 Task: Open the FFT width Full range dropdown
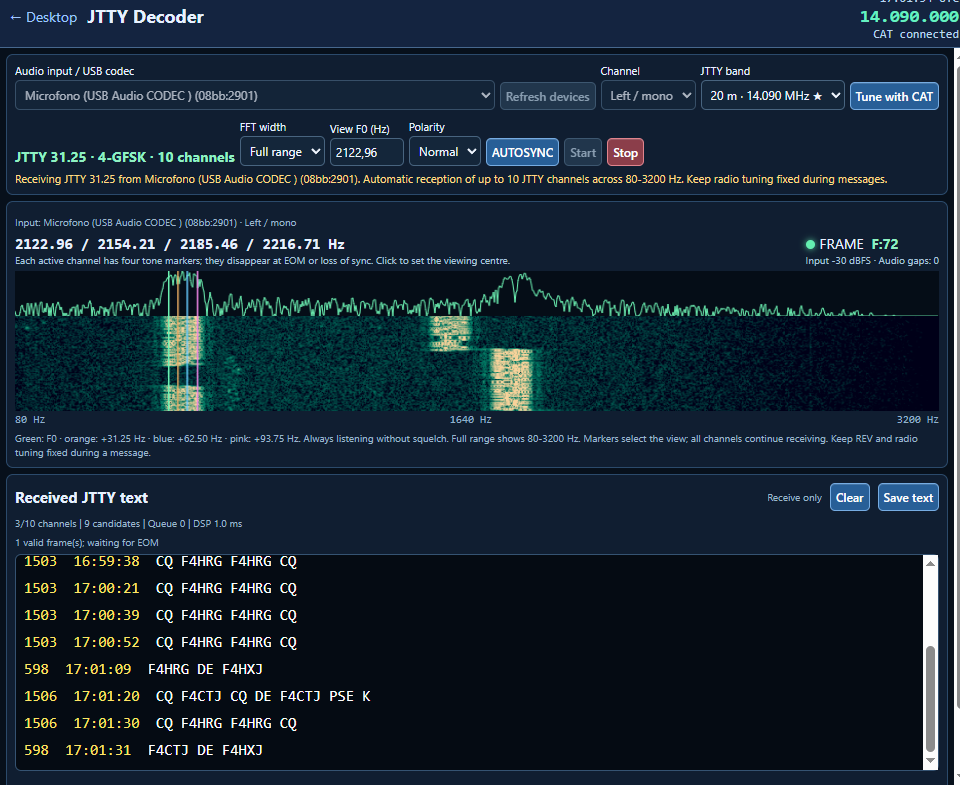pyautogui.click(x=282, y=151)
